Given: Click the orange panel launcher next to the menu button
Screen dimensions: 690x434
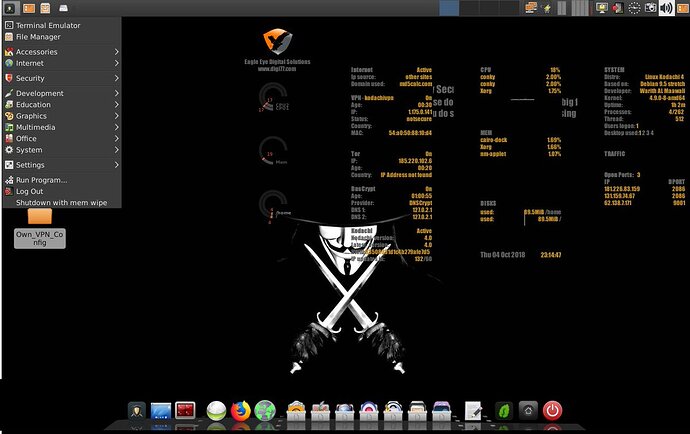Looking at the screenshot, I should [x=29, y=8].
